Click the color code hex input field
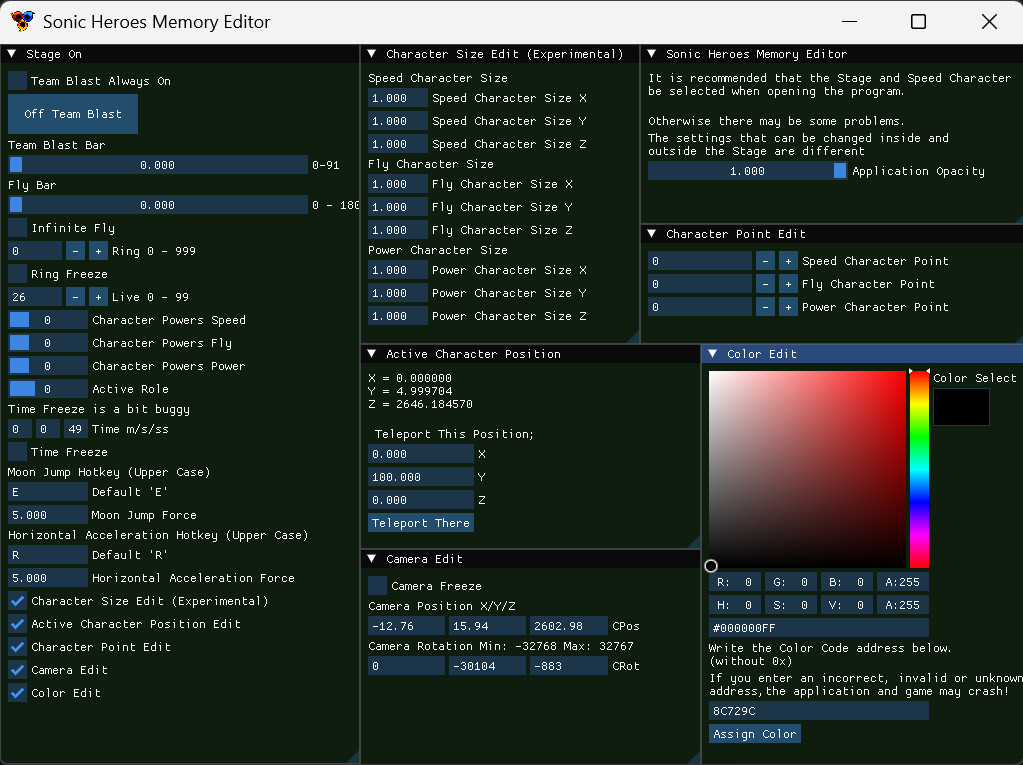This screenshot has width=1023, height=765. point(818,627)
